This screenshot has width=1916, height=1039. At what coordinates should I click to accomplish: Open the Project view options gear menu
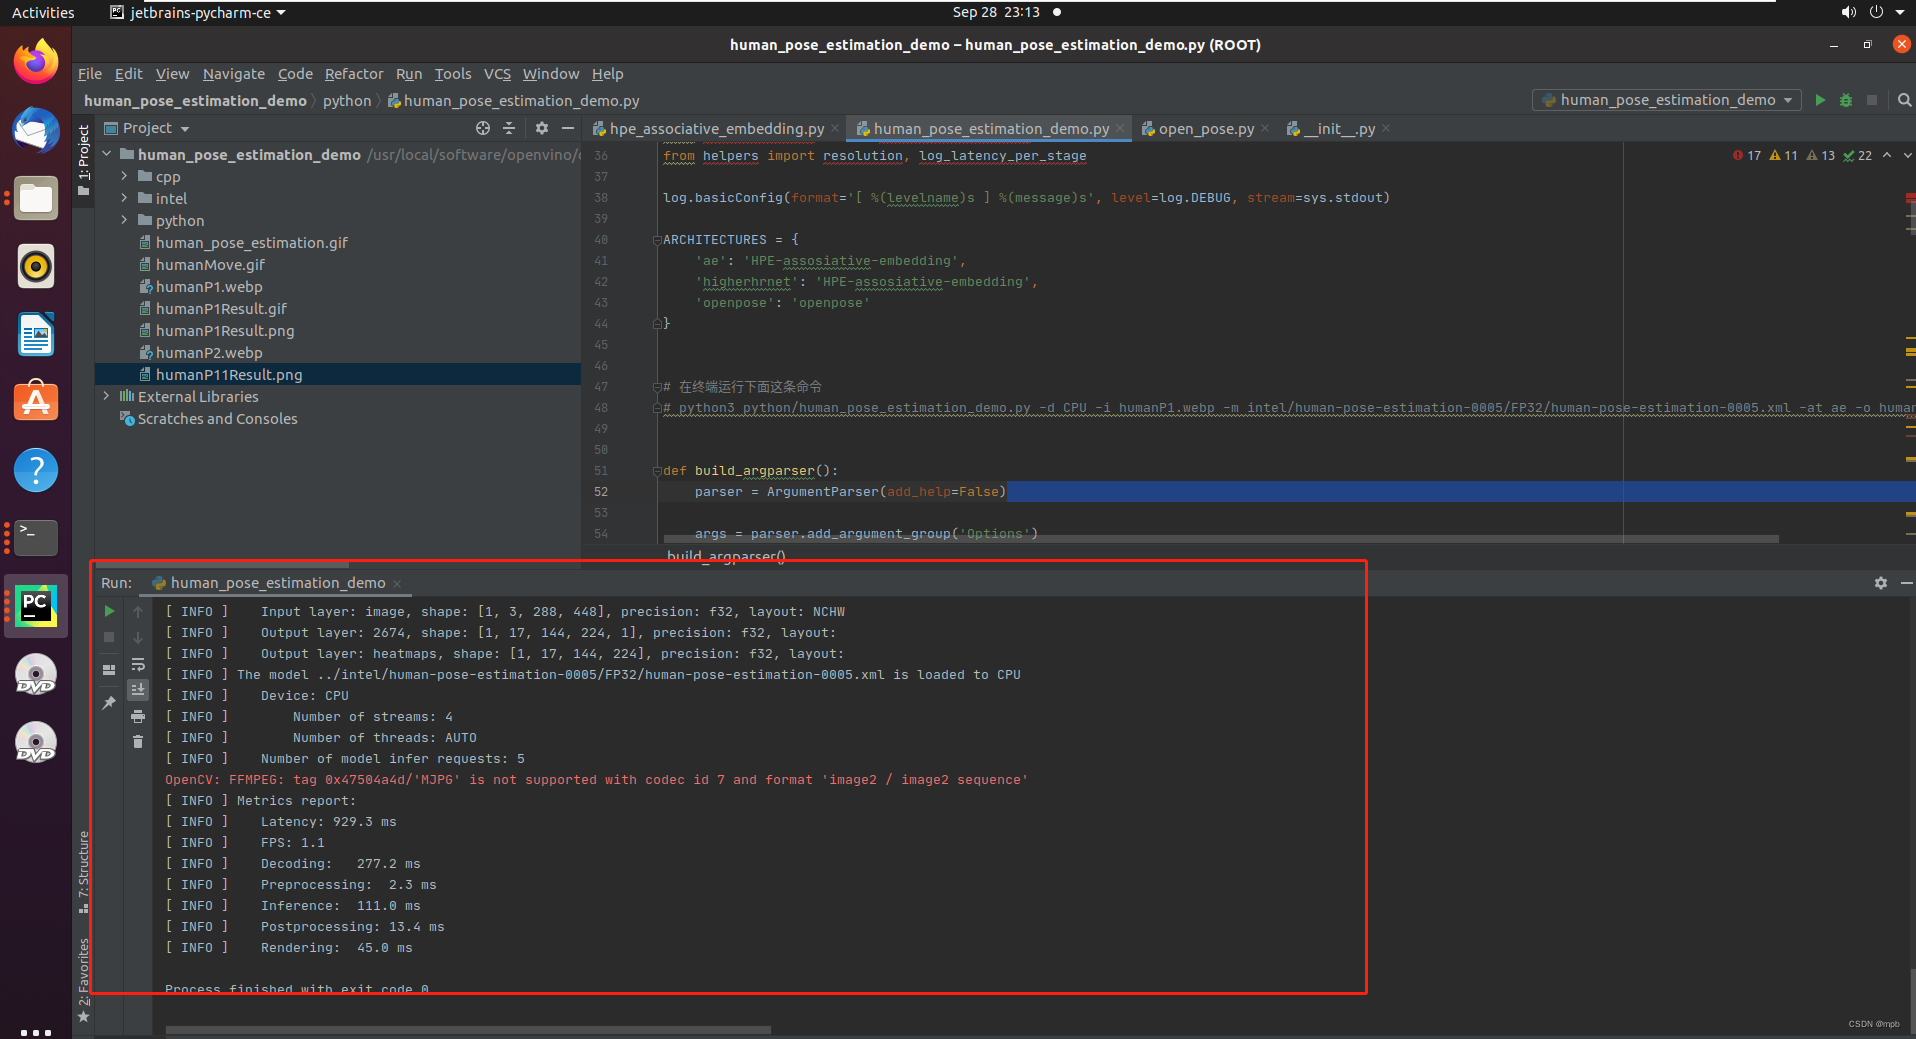541,128
